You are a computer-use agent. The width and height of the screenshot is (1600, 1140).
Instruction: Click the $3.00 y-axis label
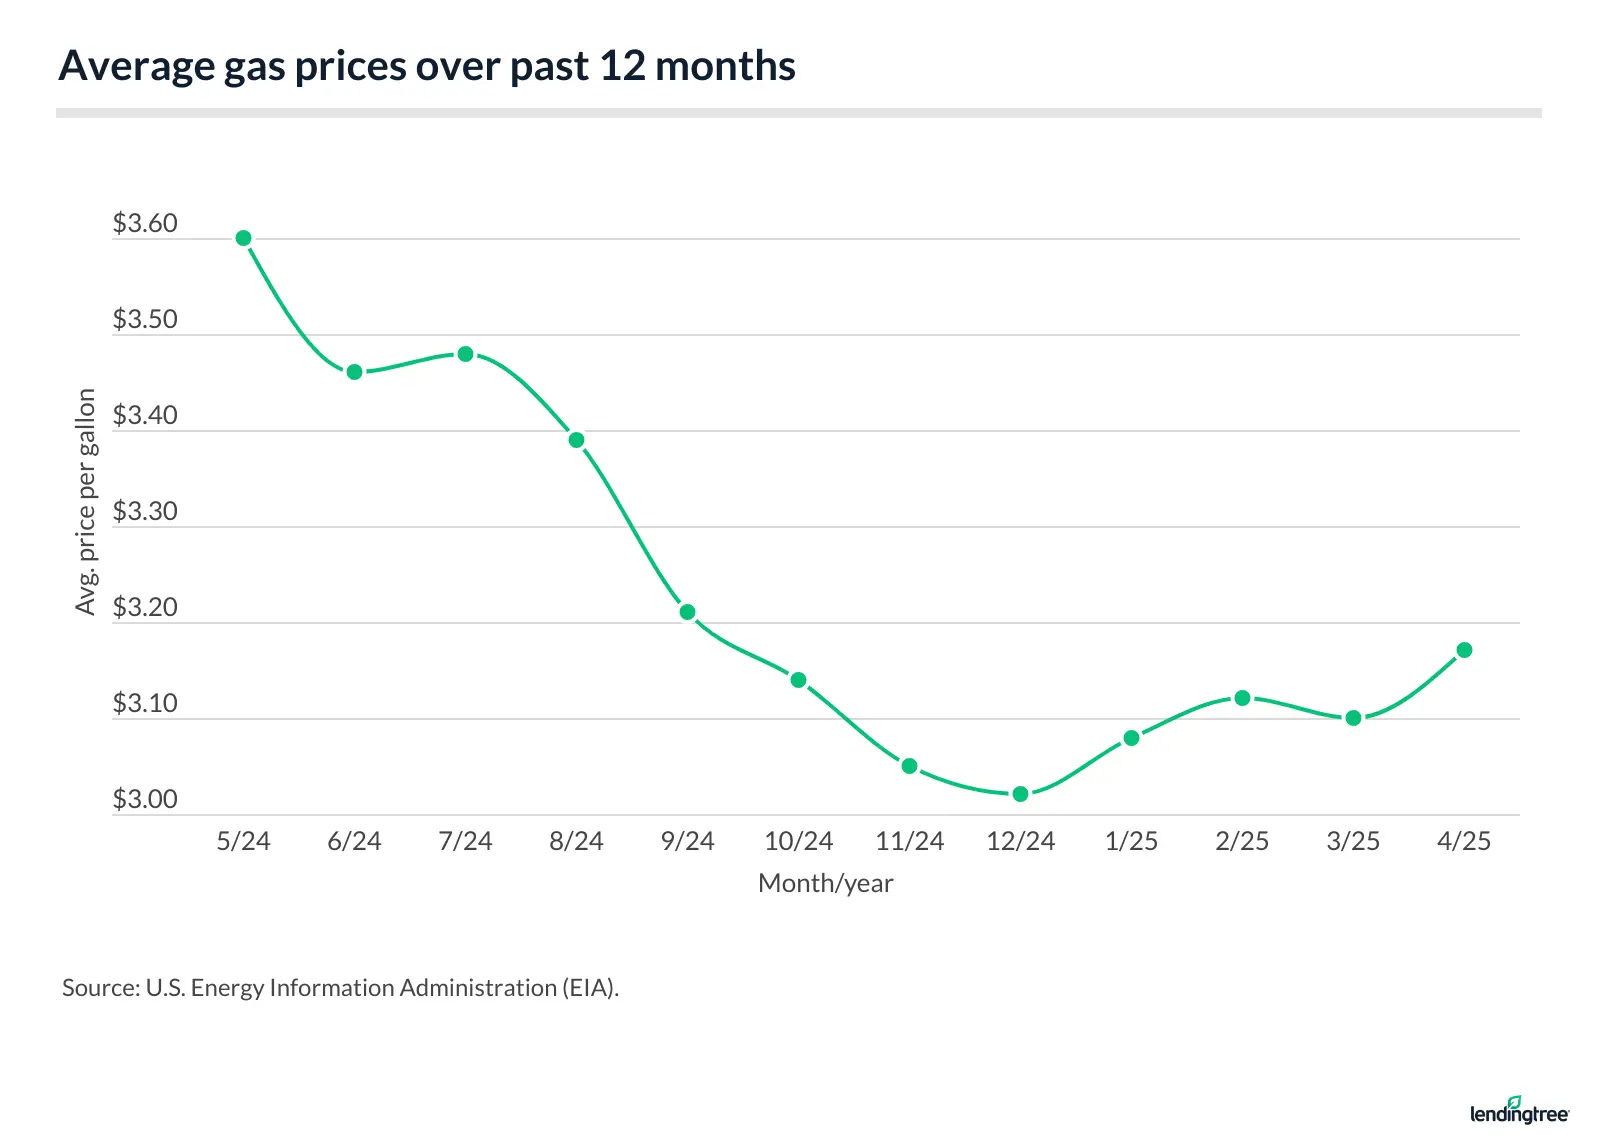(145, 799)
